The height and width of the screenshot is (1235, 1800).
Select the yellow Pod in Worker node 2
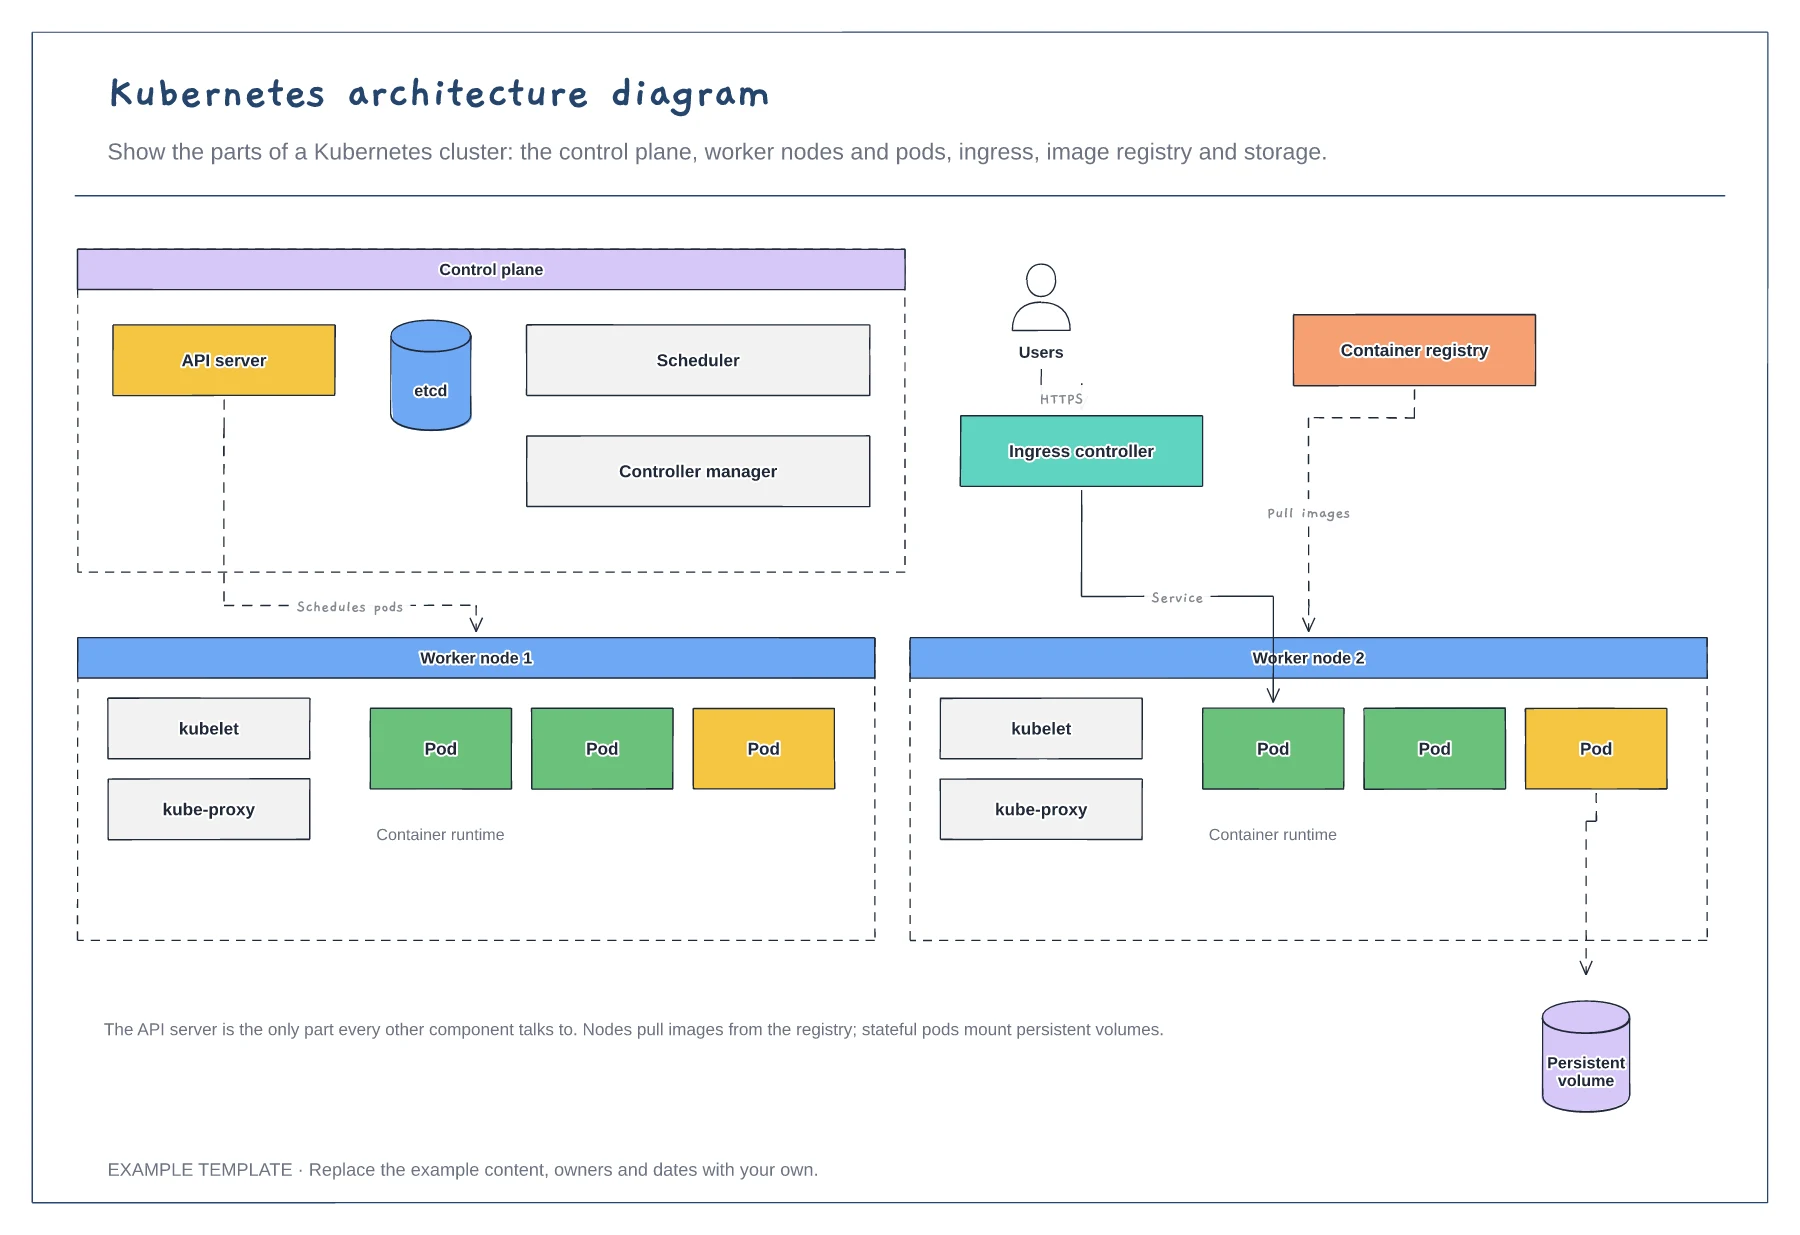coord(1596,749)
